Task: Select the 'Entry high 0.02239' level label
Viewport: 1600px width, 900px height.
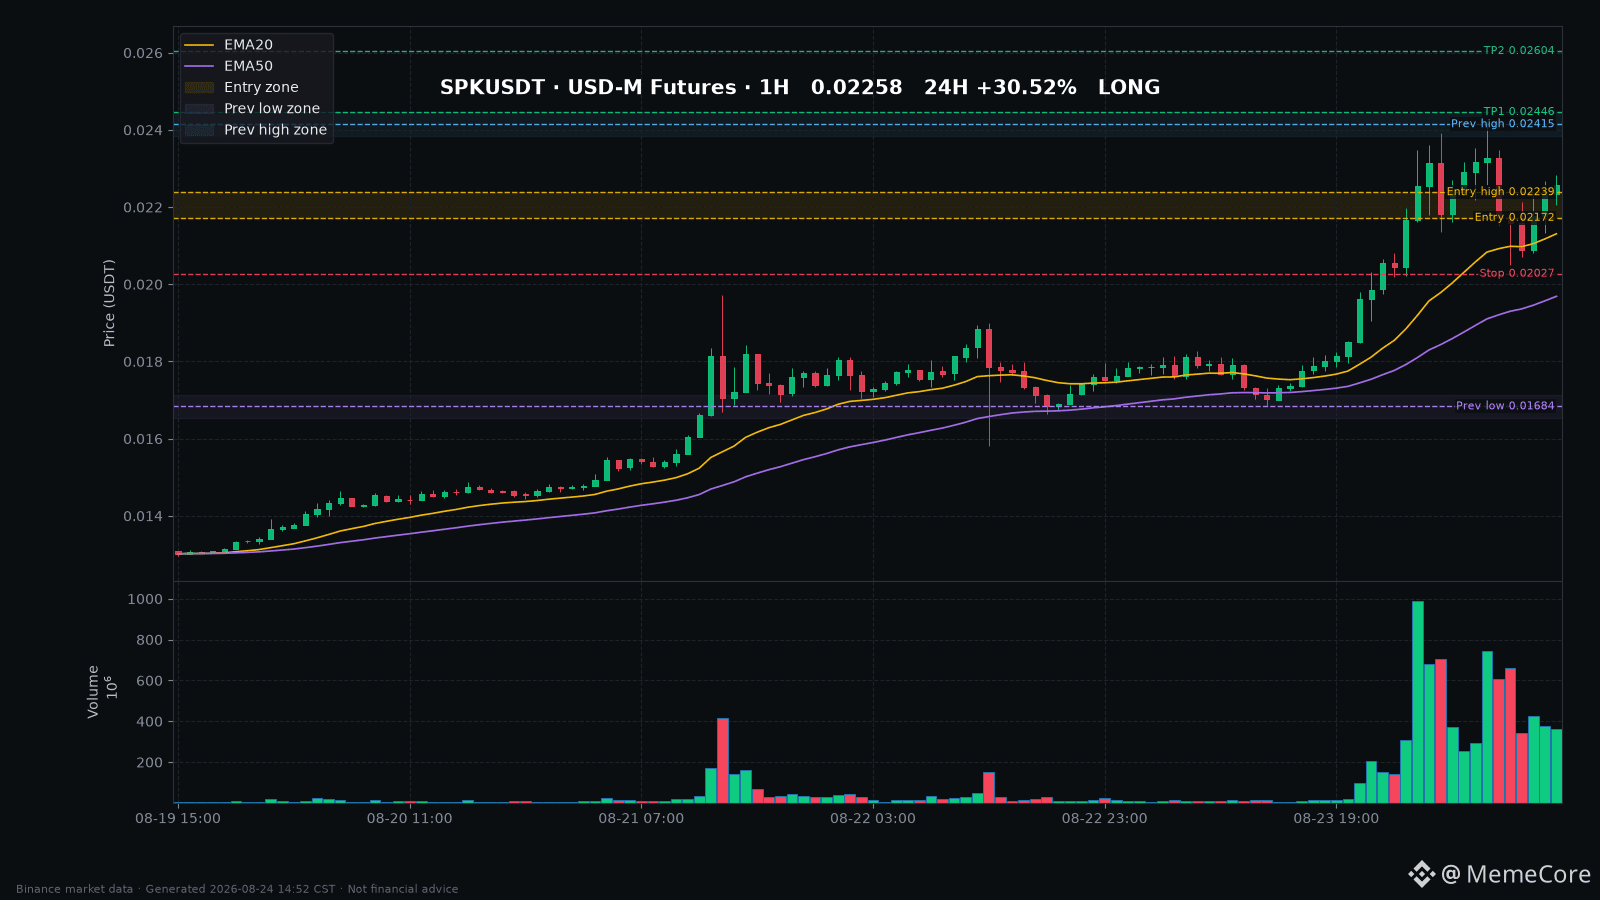Action: click(x=1501, y=192)
